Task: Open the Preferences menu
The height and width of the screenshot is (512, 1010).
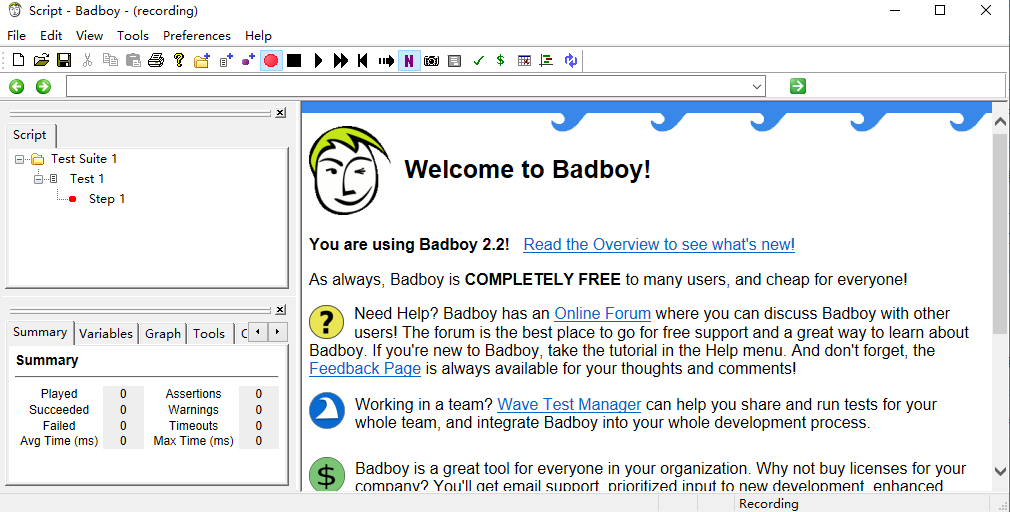Action: coord(196,35)
